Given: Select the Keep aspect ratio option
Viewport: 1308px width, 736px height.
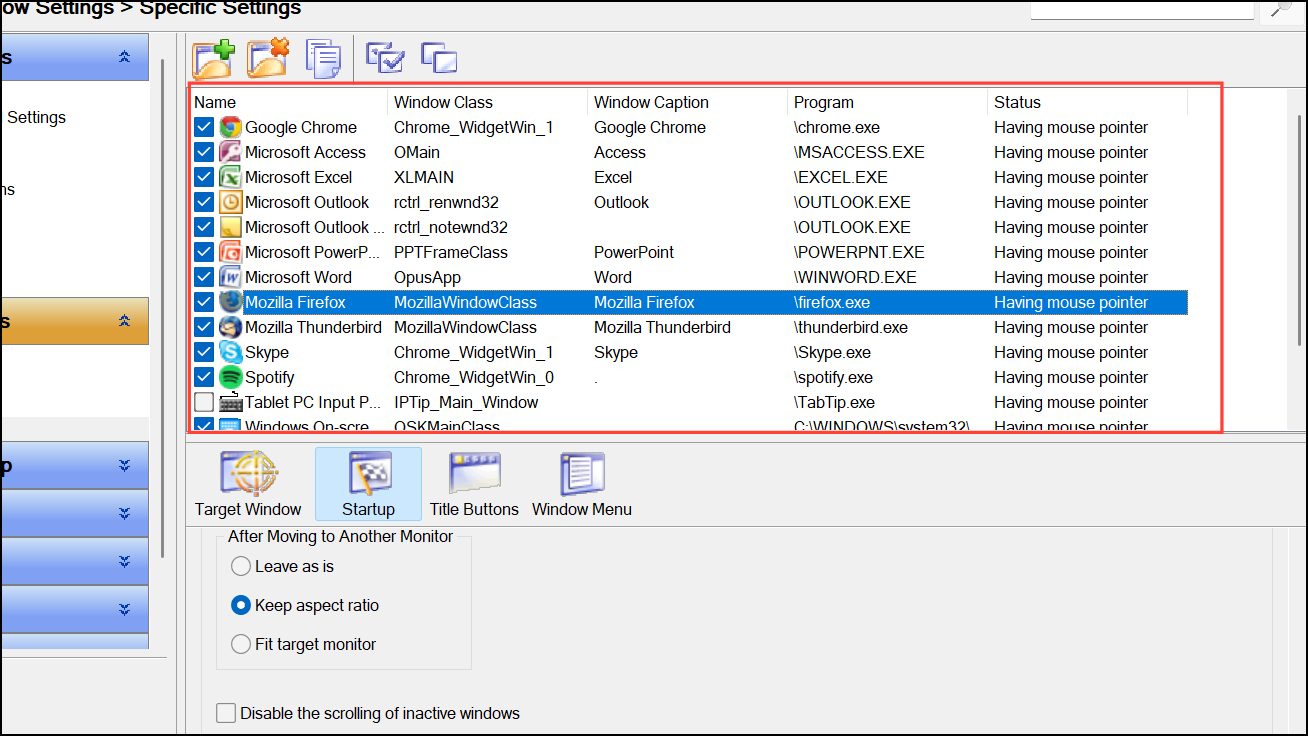Looking at the screenshot, I should 241,605.
